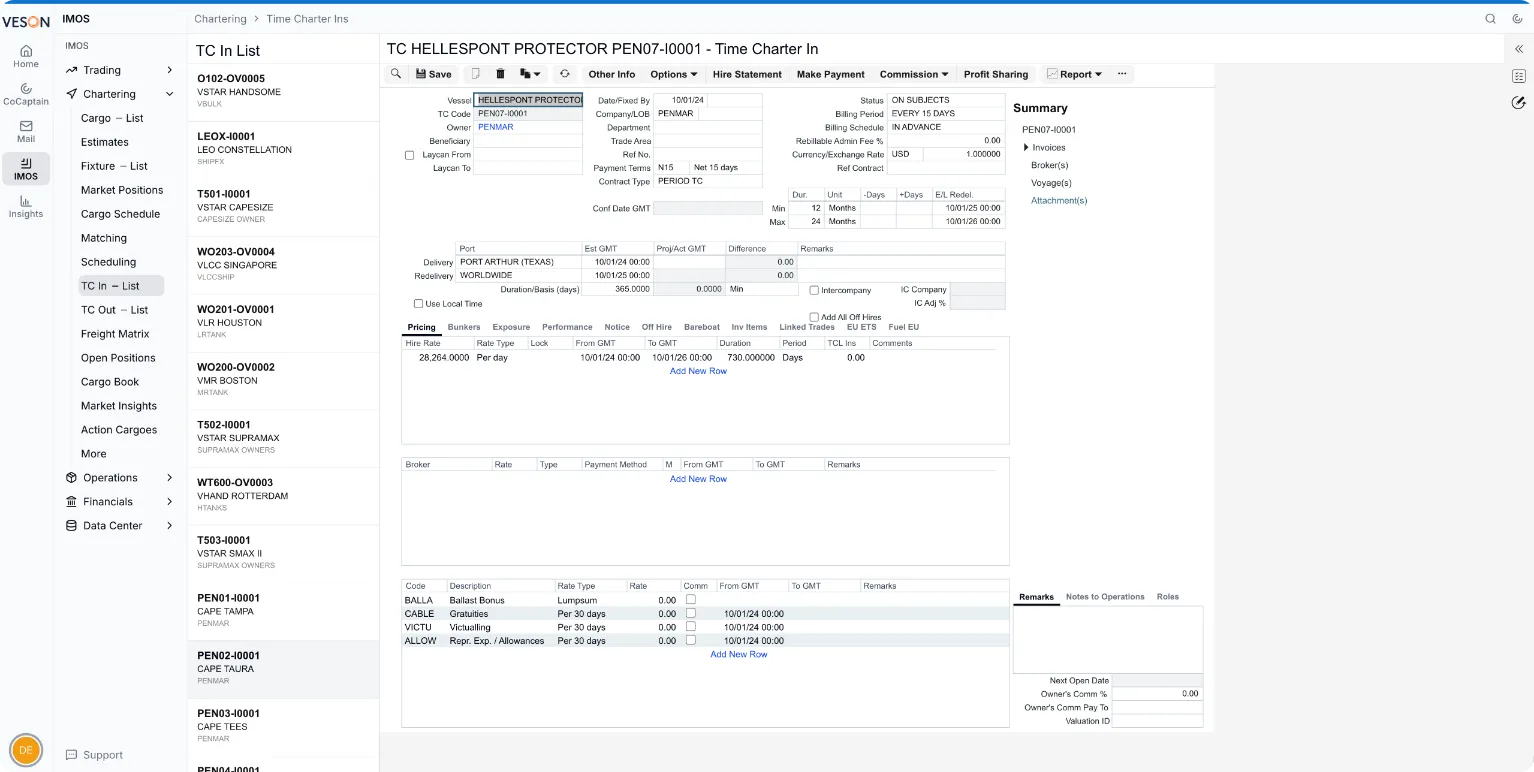Open the checklist panel icon on right

pos(1518,76)
